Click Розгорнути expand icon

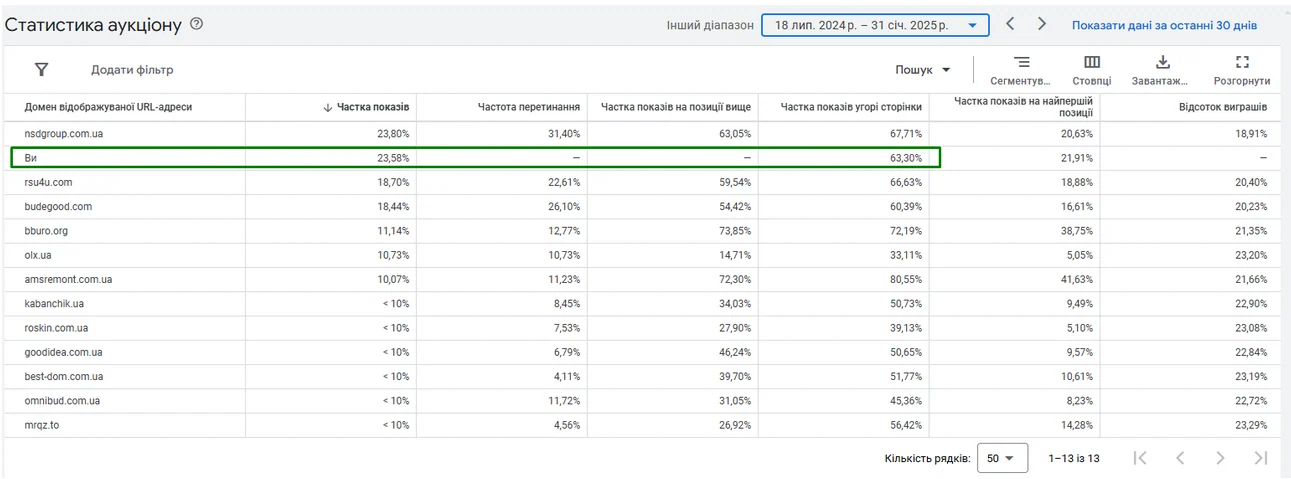(1243, 62)
